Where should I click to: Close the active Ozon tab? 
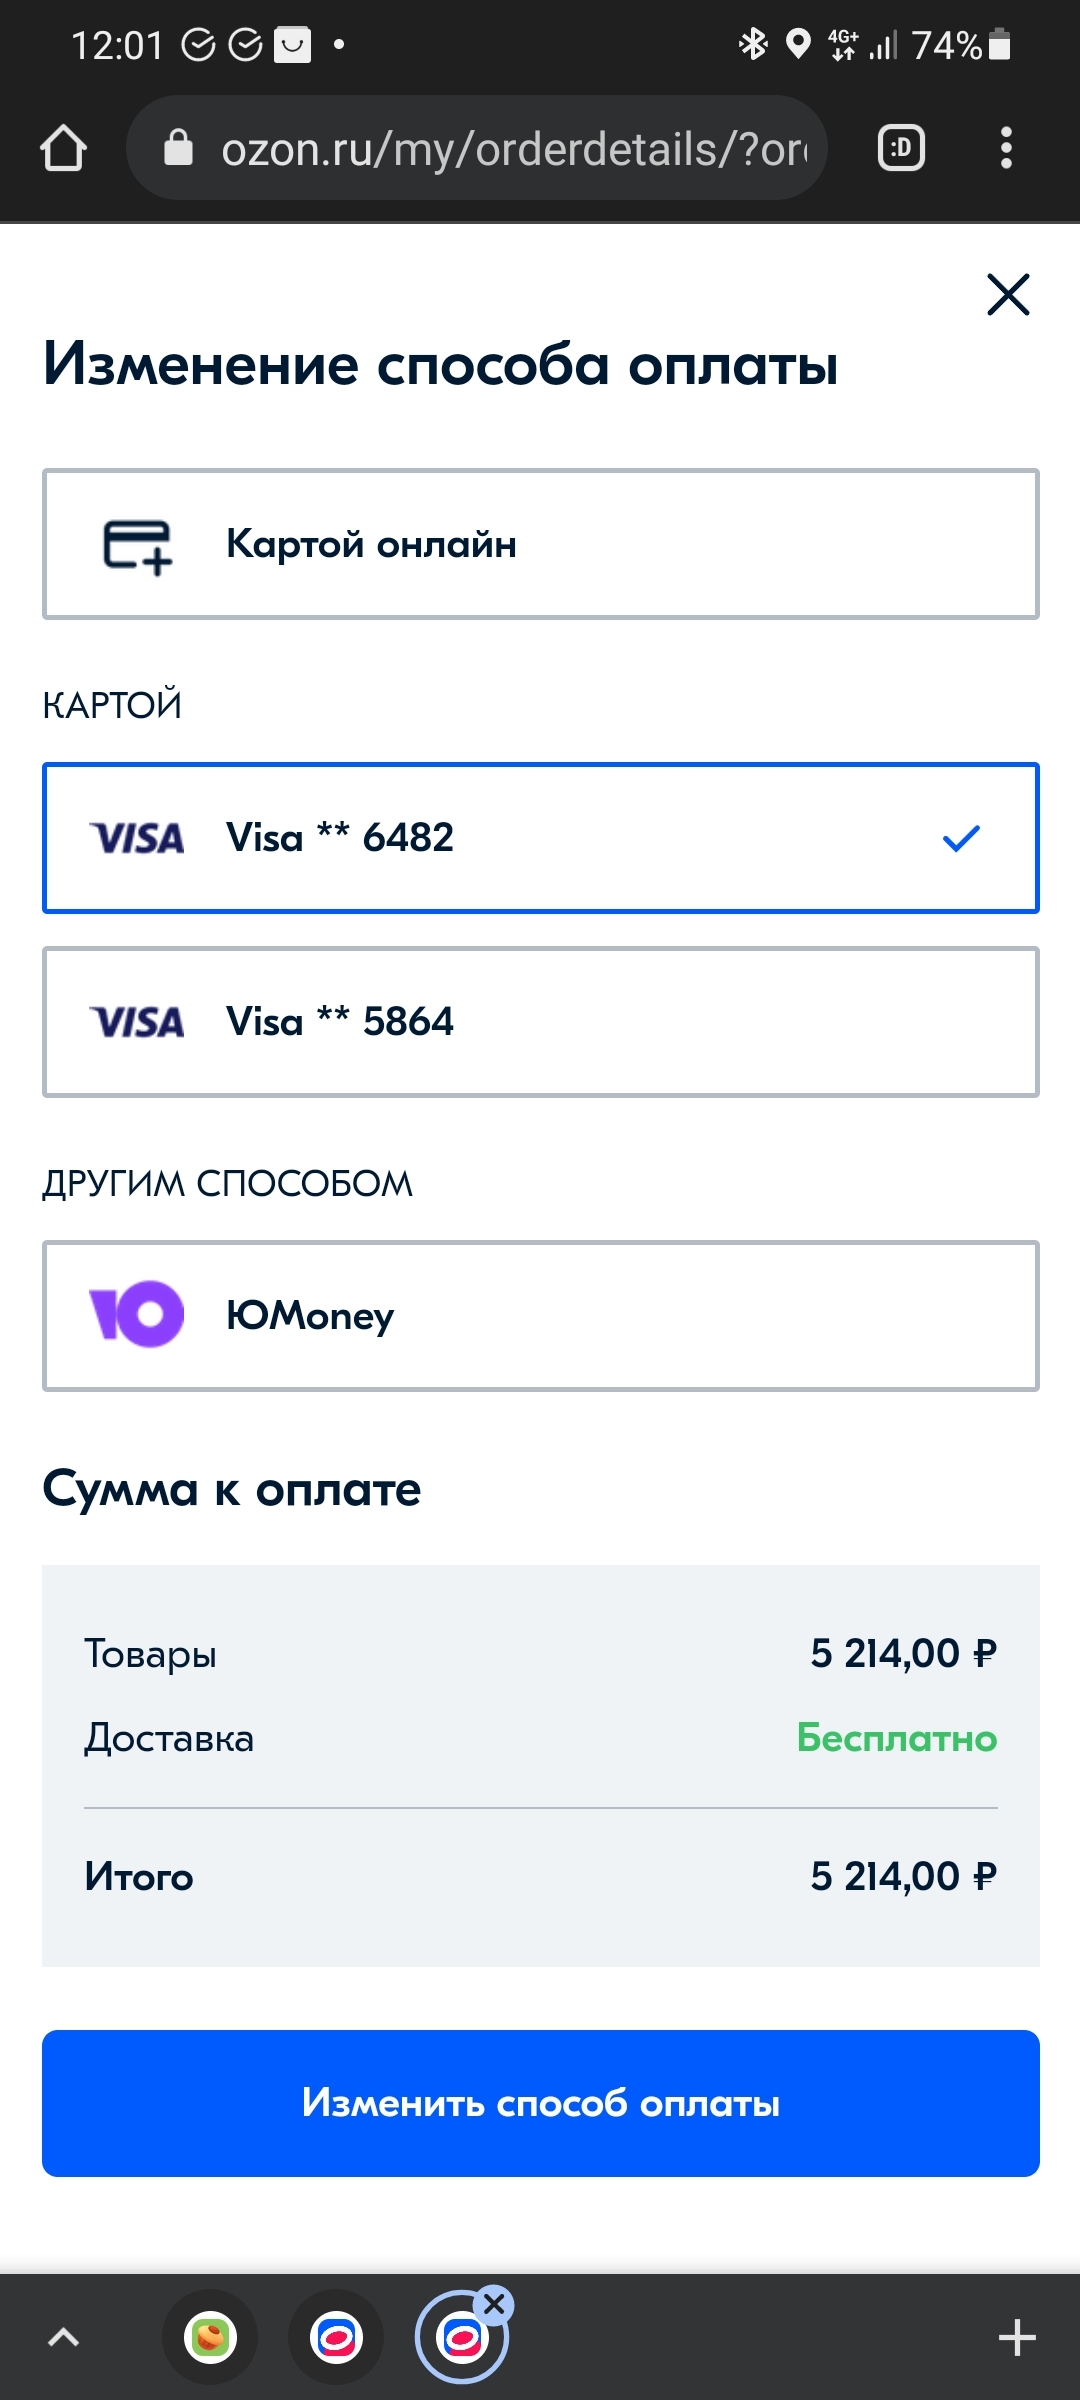point(494,2305)
